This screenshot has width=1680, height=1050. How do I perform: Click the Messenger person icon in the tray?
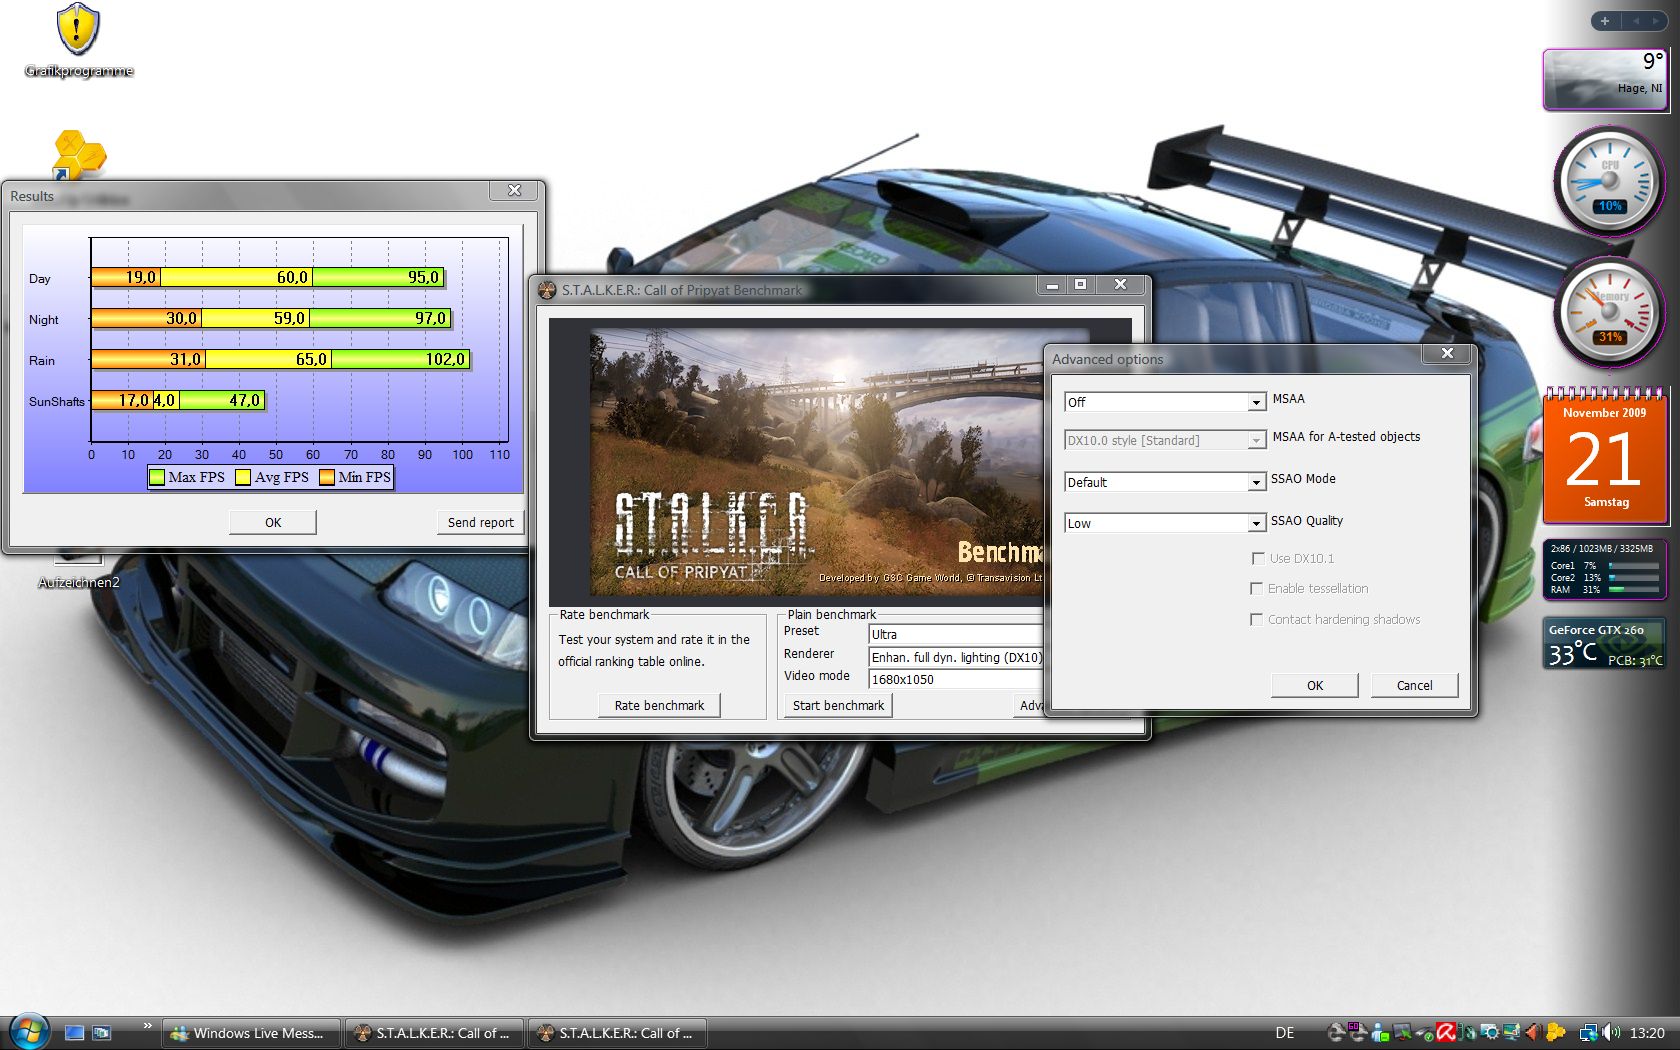(x=1380, y=1032)
